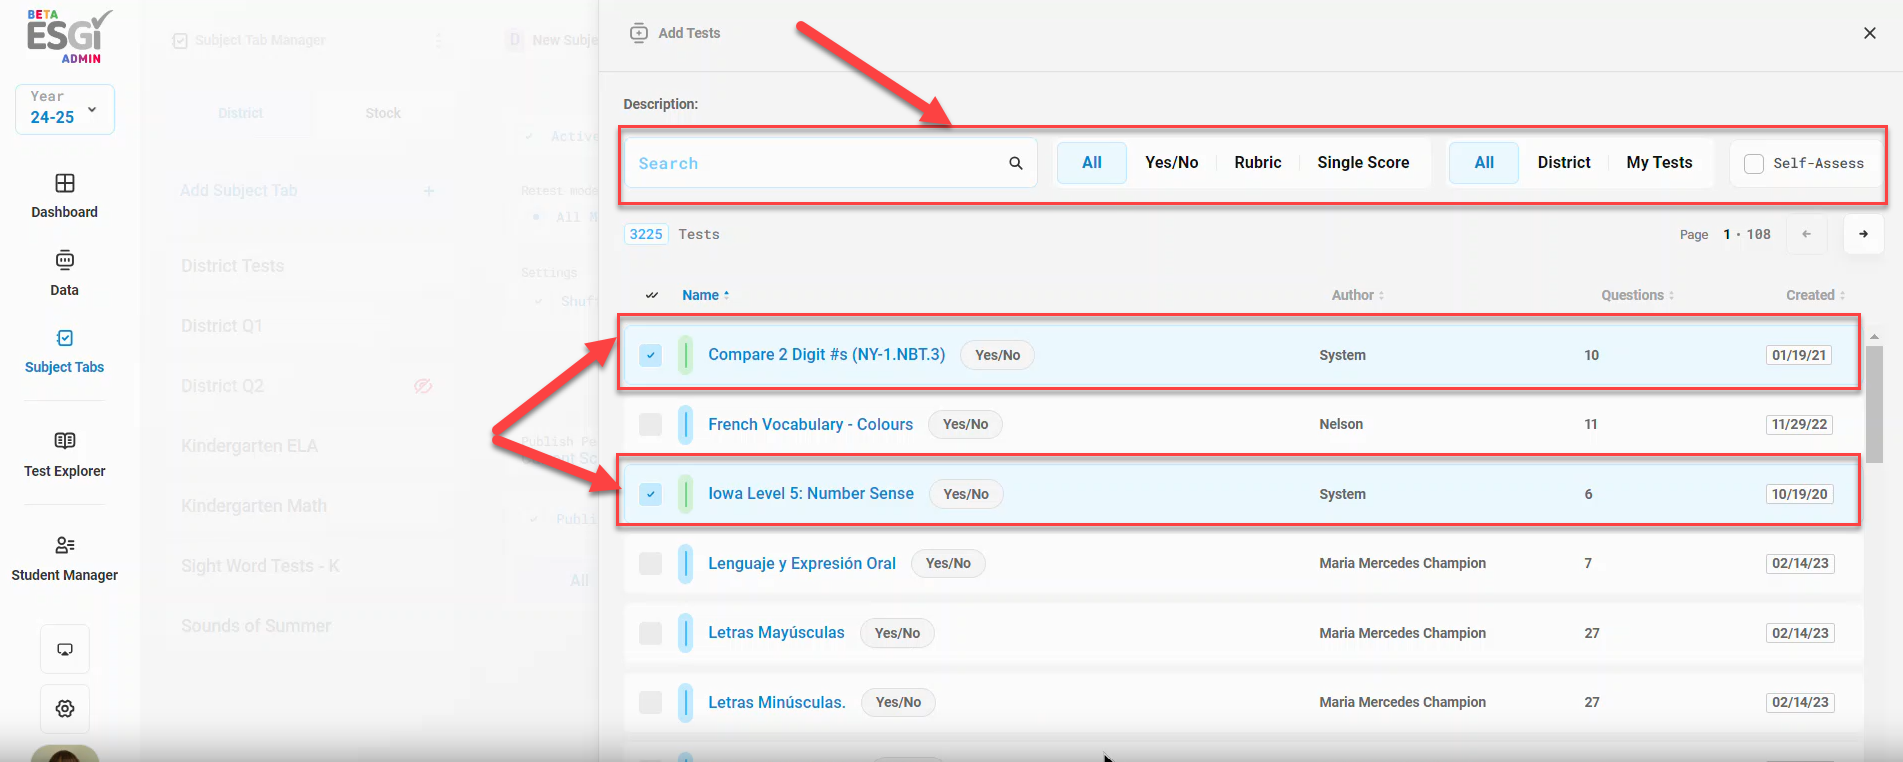Sort tests by Created column
The height and width of the screenshot is (762, 1903).
pyautogui.click(x=1815, y=295)
